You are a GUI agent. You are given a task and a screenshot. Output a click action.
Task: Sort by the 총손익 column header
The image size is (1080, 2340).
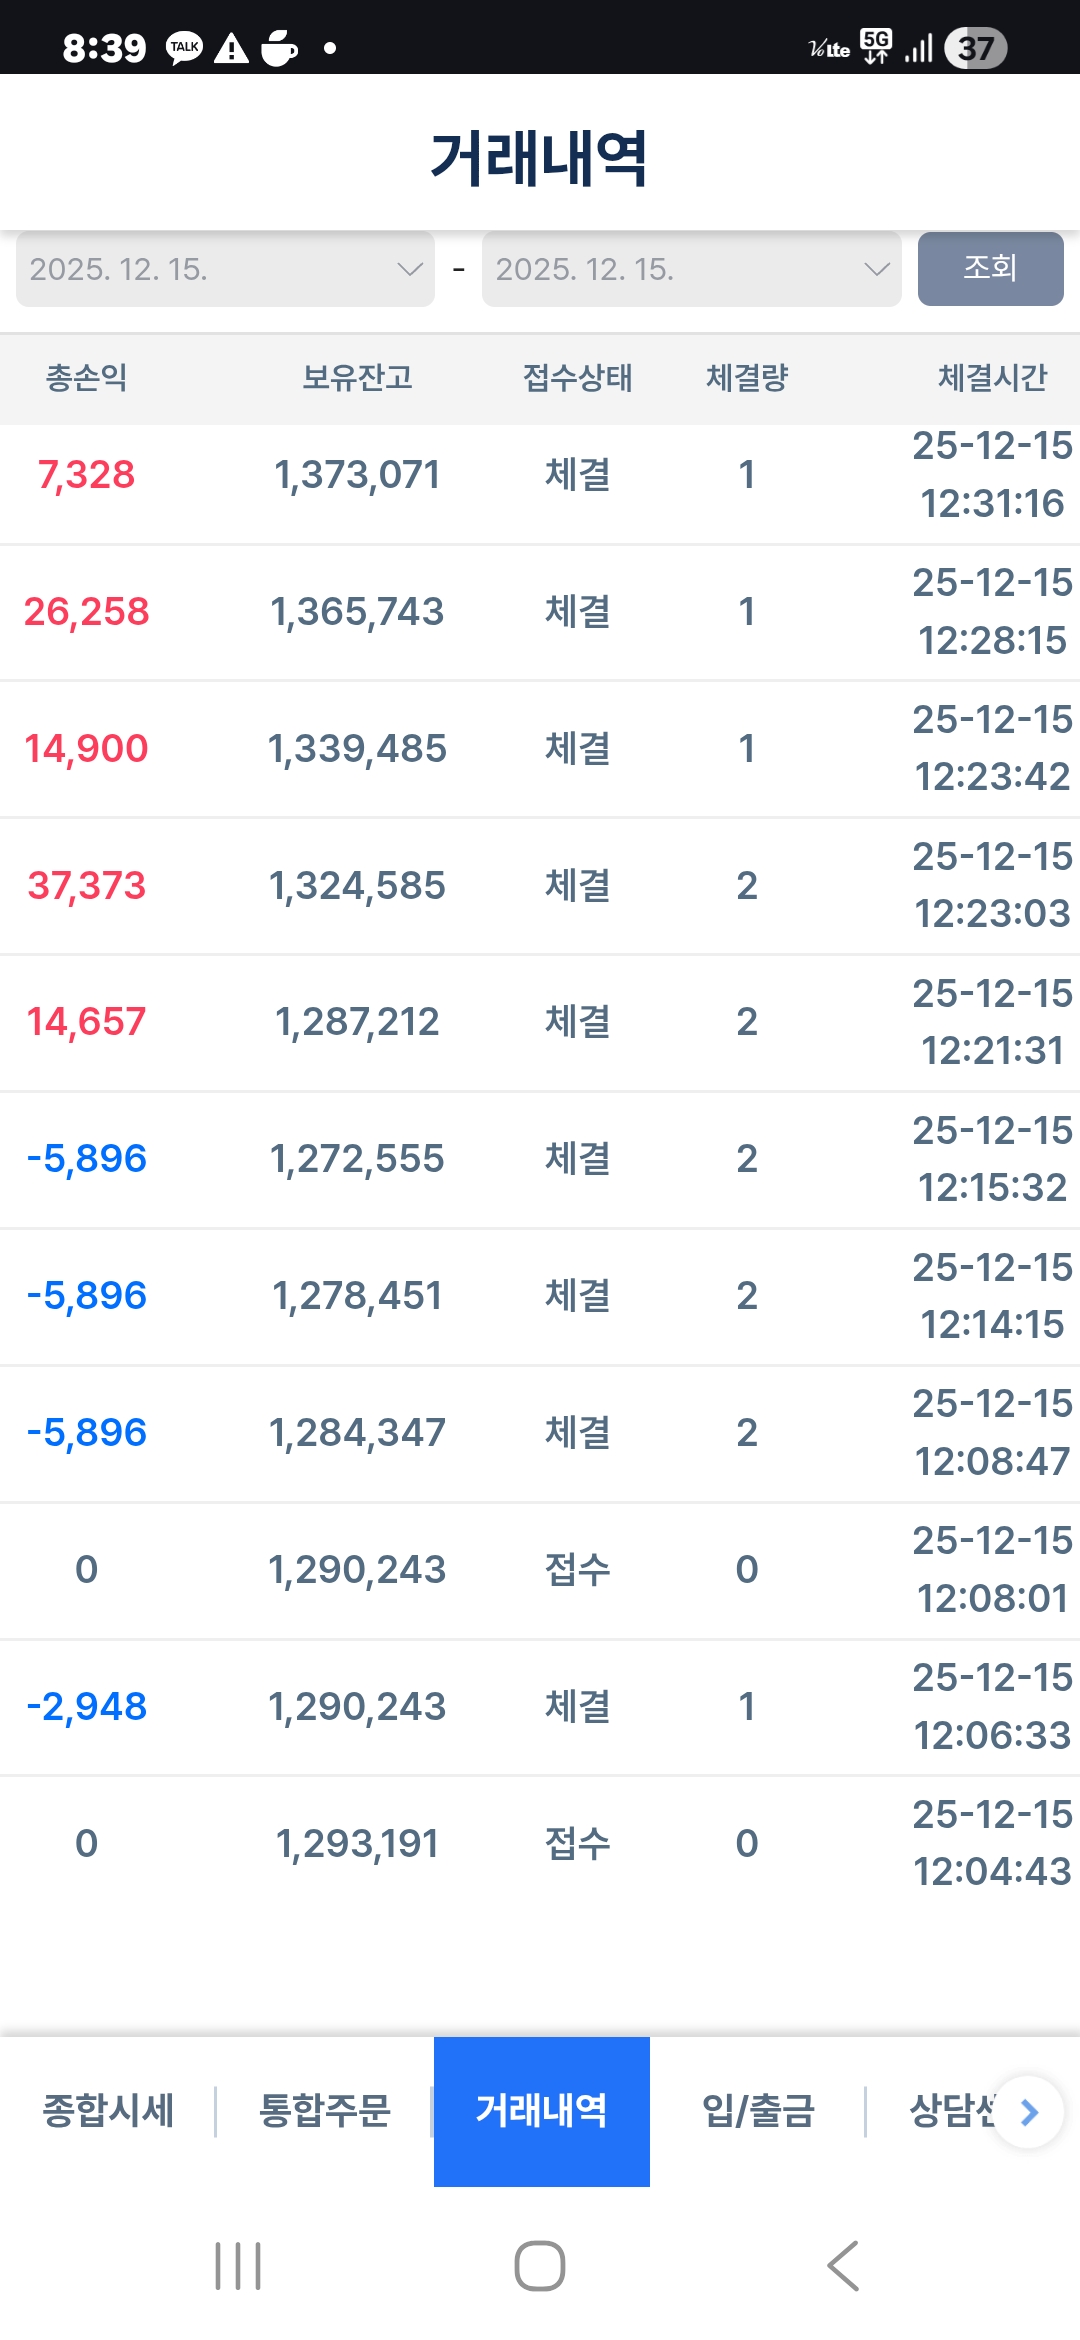87,378
